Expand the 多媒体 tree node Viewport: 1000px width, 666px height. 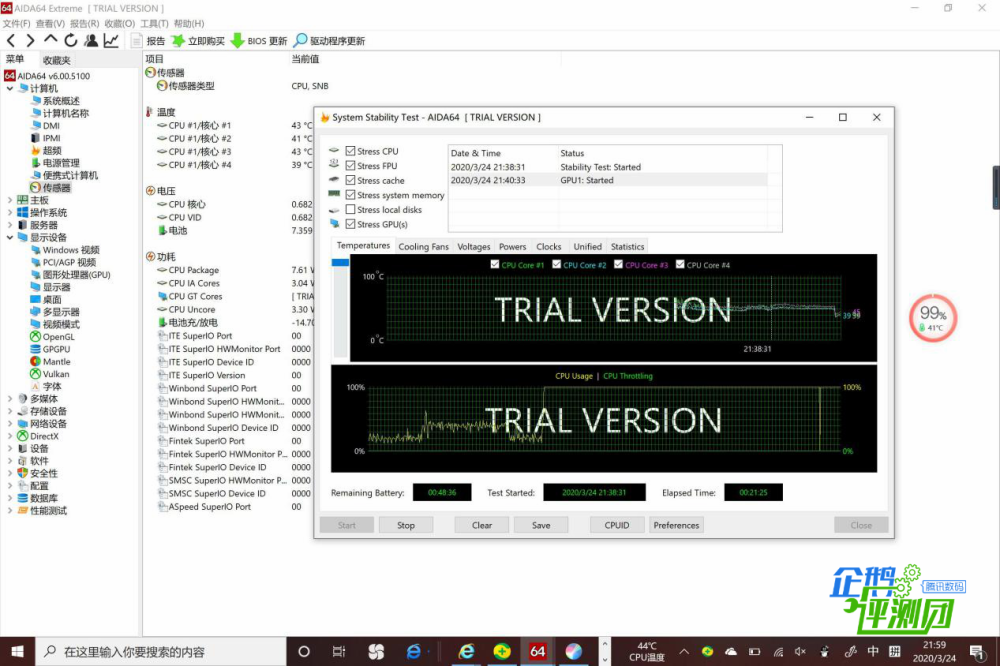coord(10,399)
